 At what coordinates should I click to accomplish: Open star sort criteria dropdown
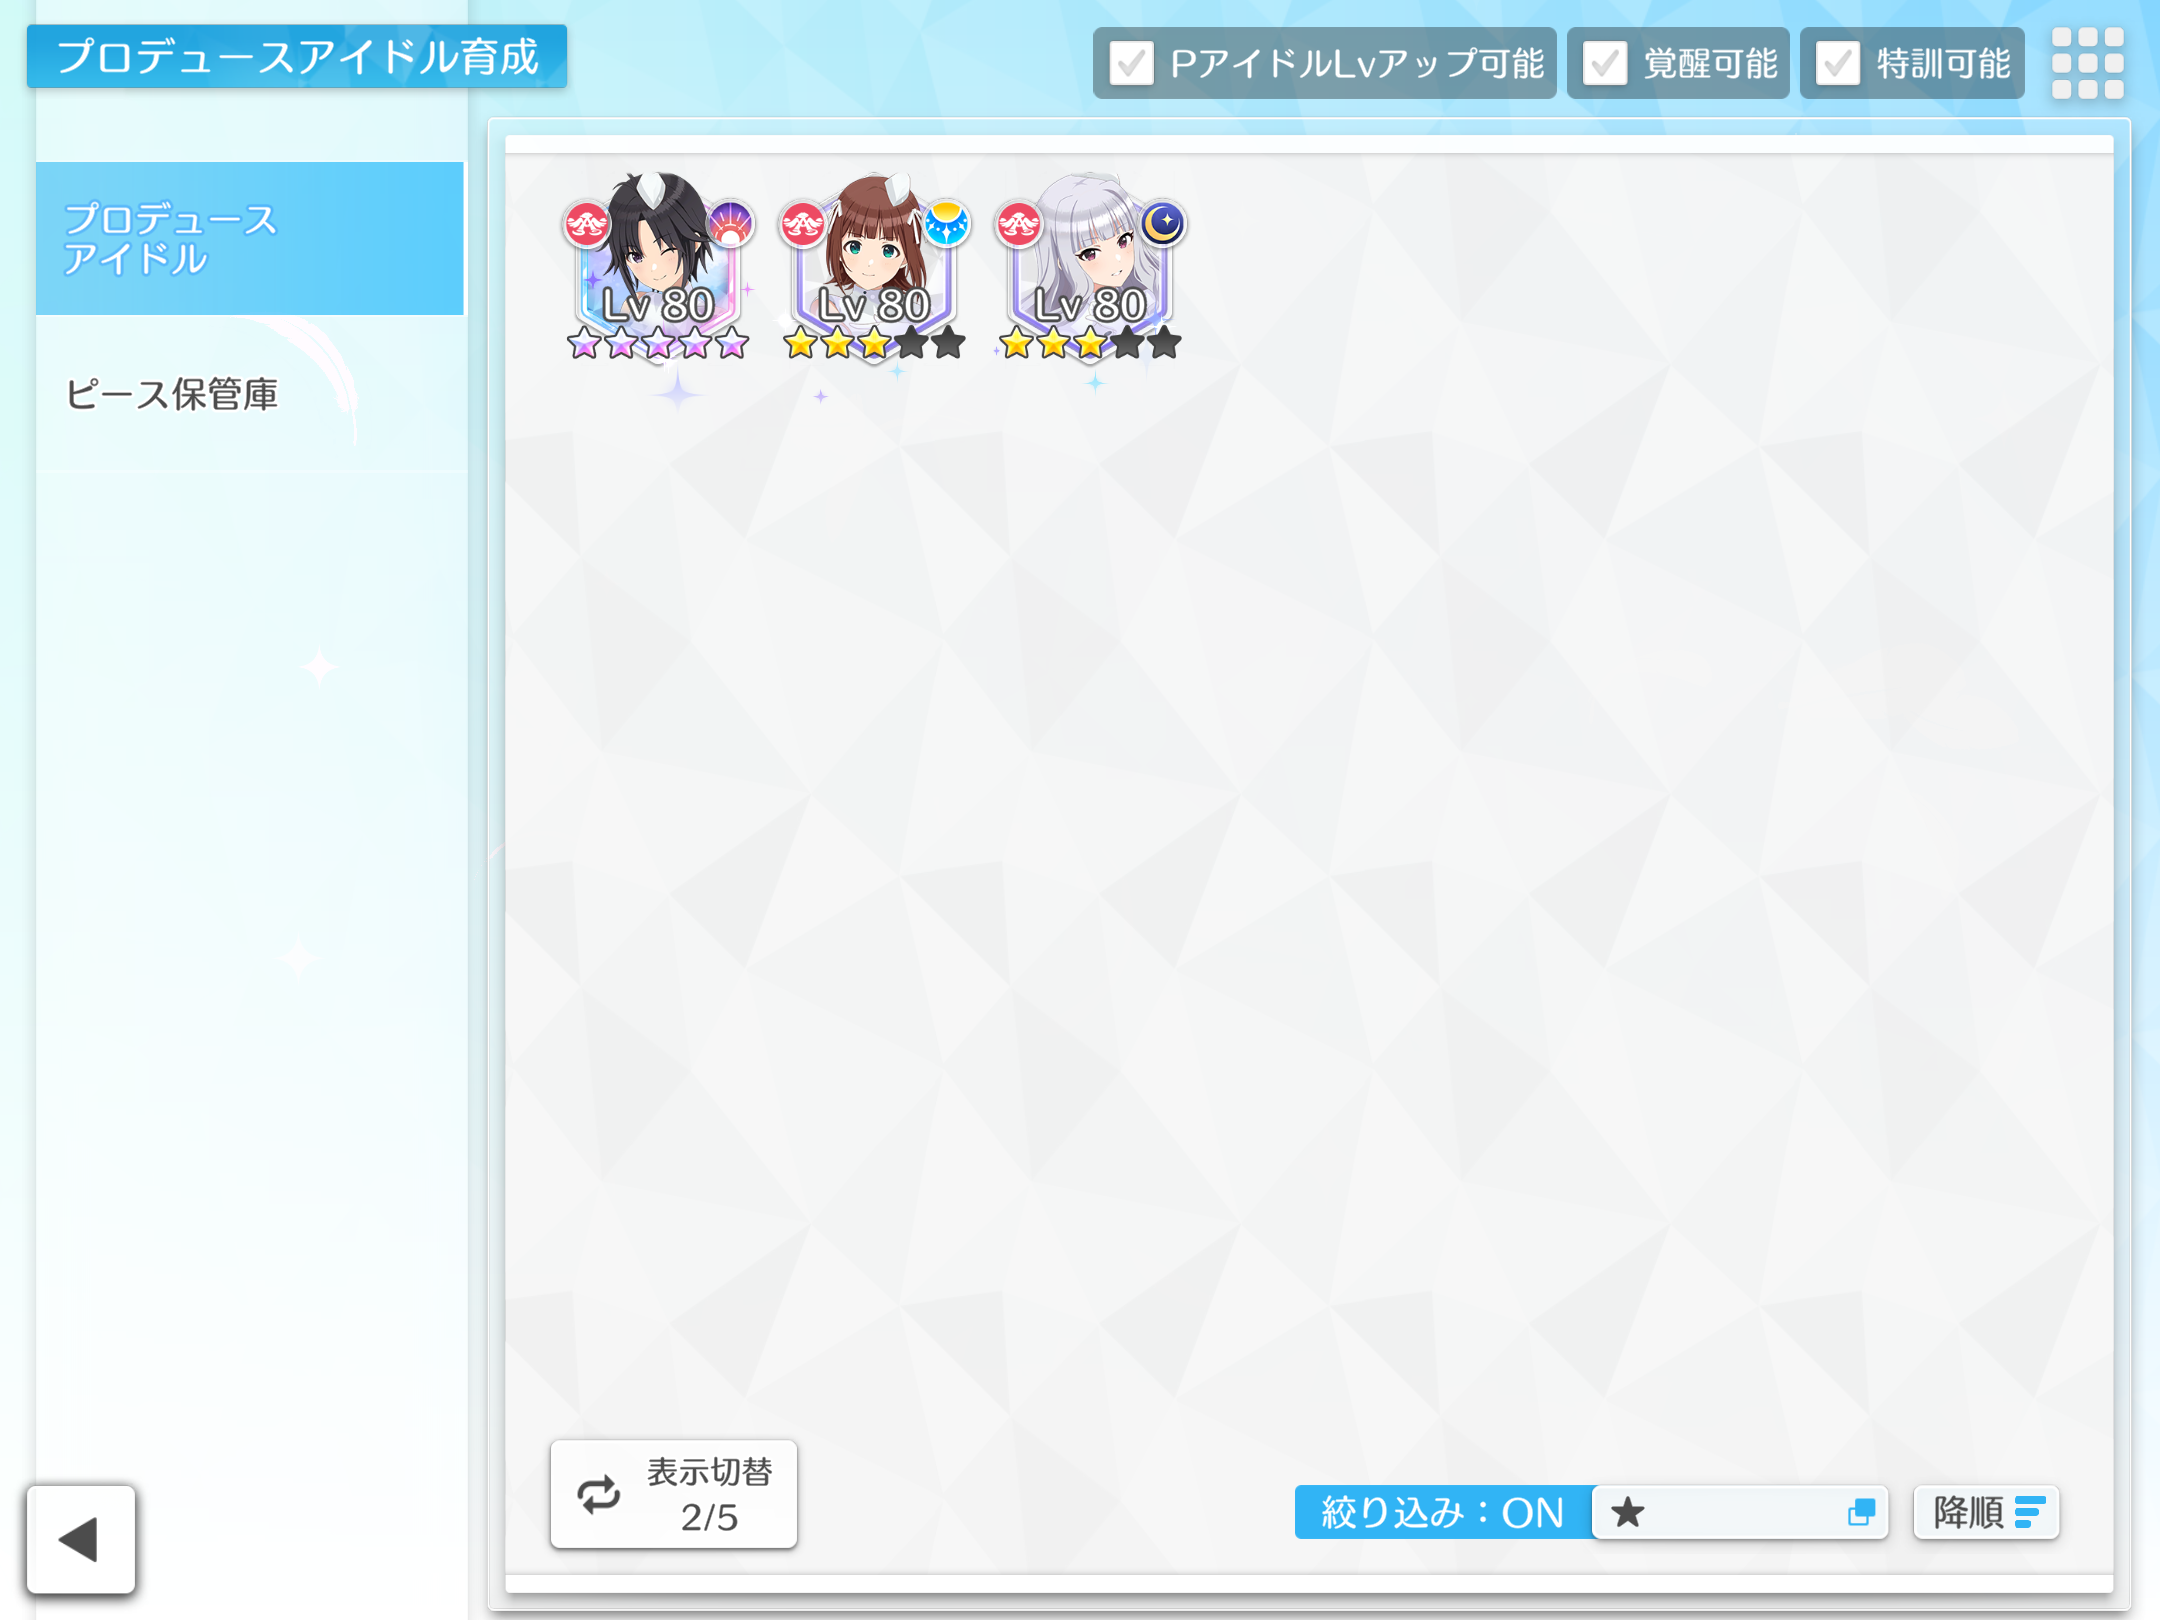click(x=1740, y=1512)
